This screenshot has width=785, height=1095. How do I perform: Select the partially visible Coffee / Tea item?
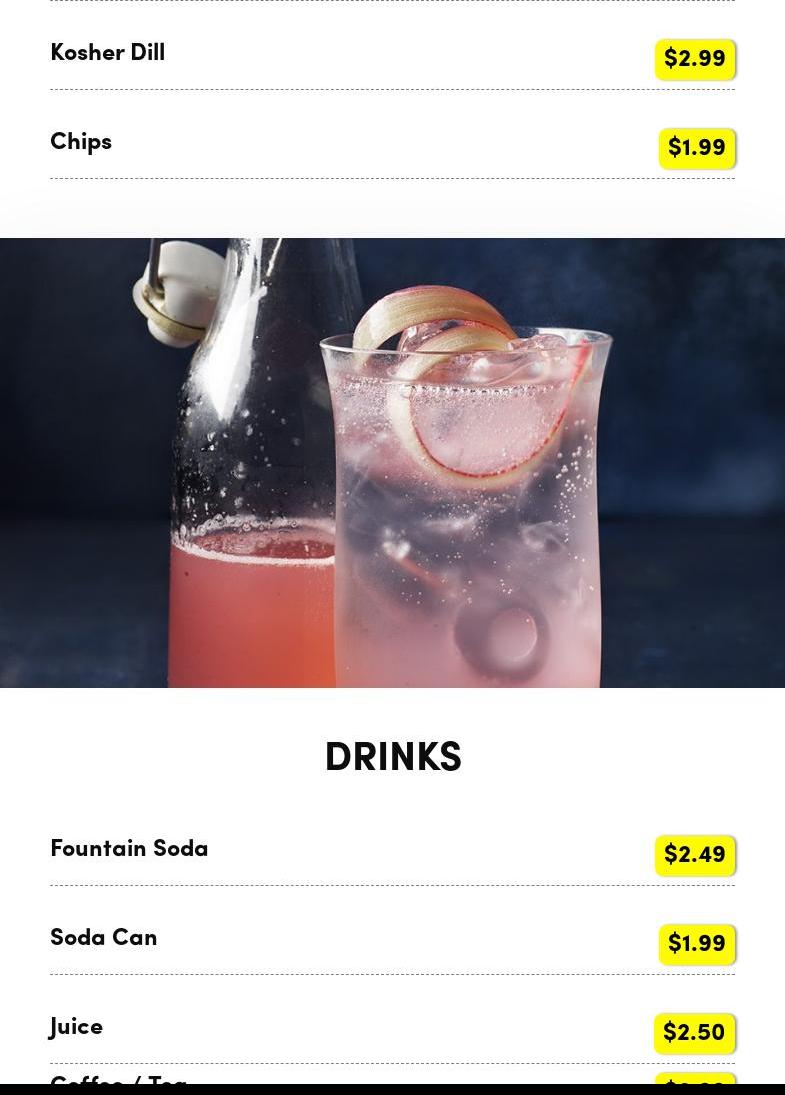pos(118,1080)
